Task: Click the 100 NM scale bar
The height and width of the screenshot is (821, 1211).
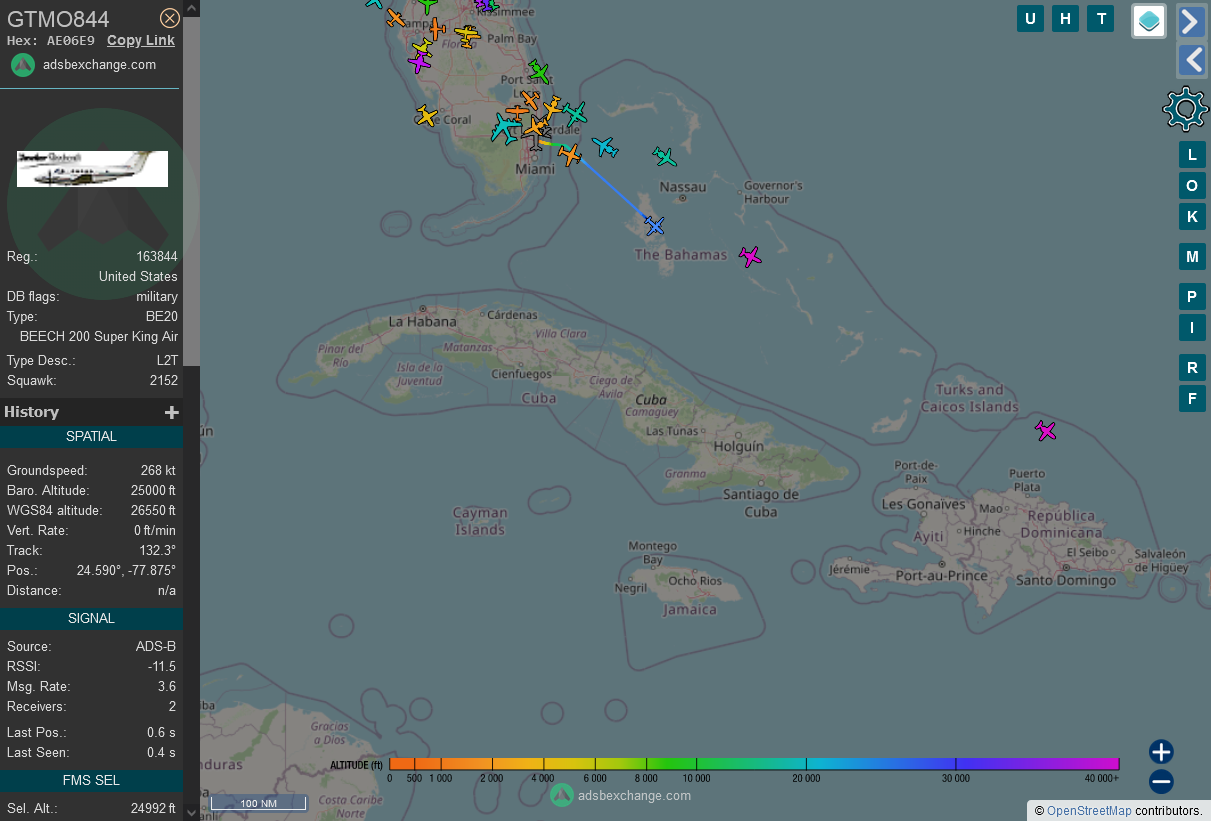Action: coord(258,803)
